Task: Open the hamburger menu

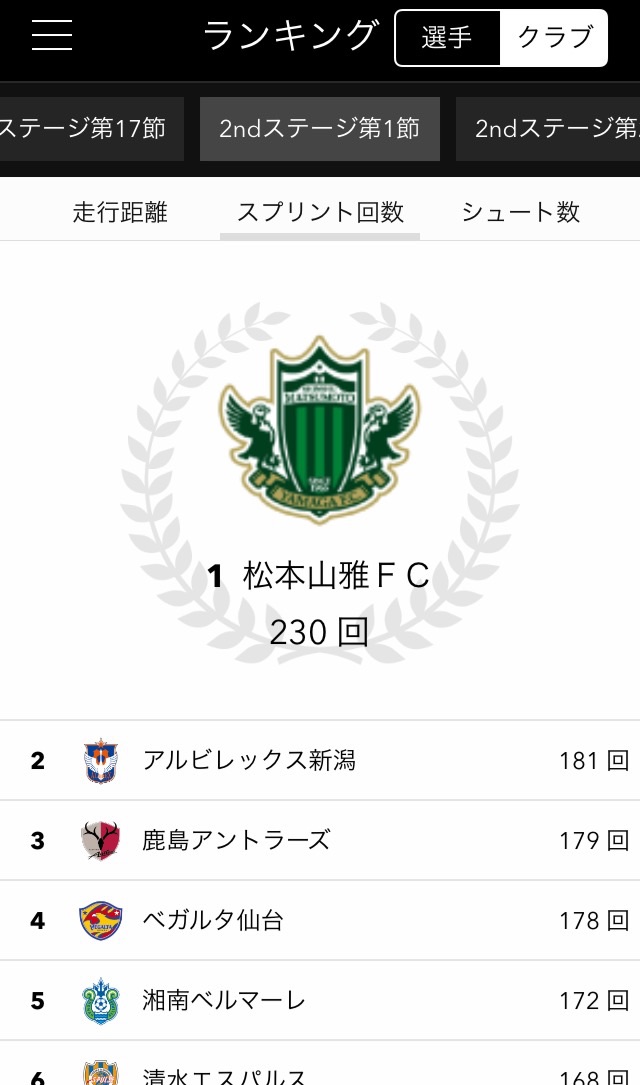Action: pyautogui.click(x=52, y=36)
